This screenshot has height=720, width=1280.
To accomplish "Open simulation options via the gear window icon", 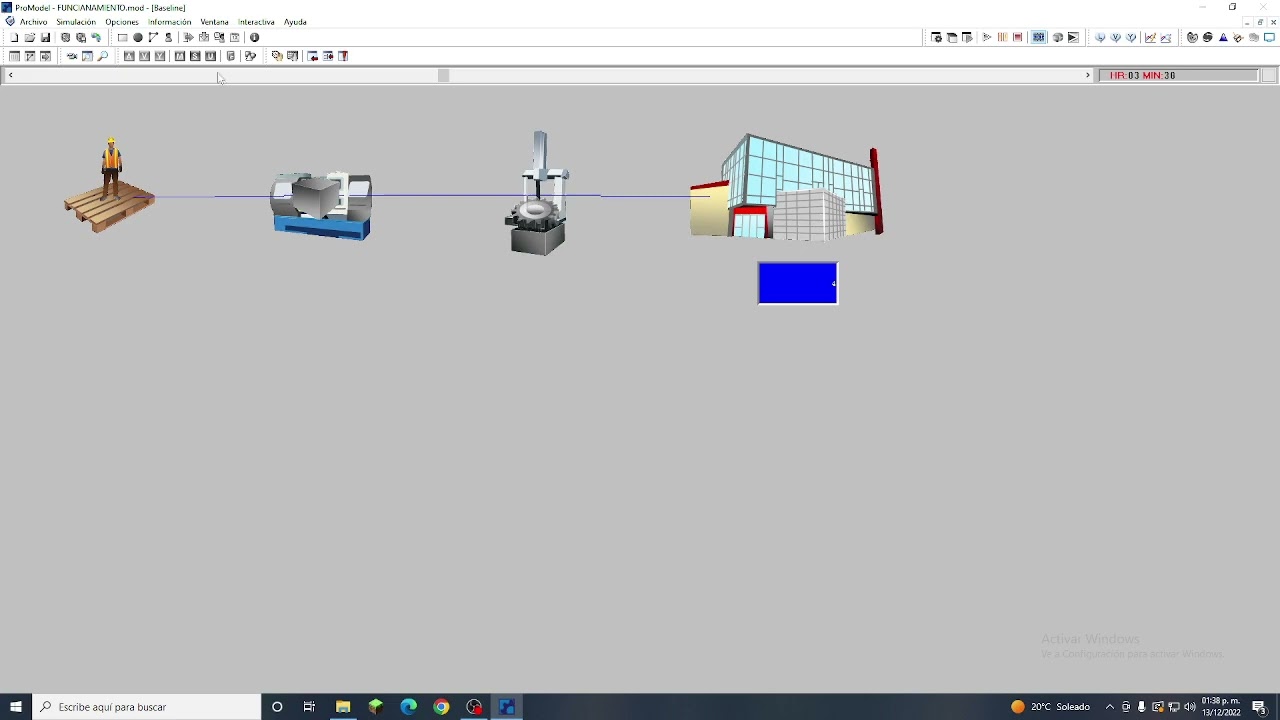I will [937, 38].
